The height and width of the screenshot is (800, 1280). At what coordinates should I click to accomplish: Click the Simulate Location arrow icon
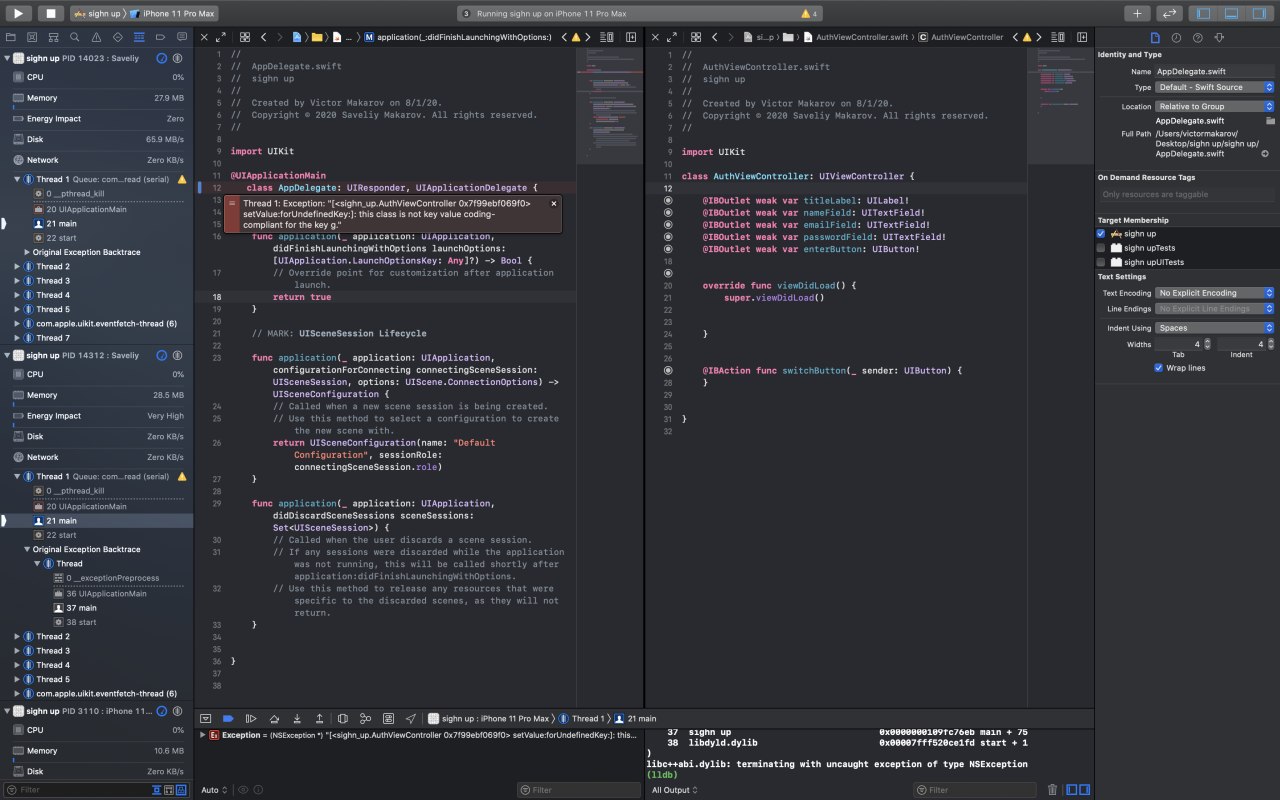(x=411, y=718)
